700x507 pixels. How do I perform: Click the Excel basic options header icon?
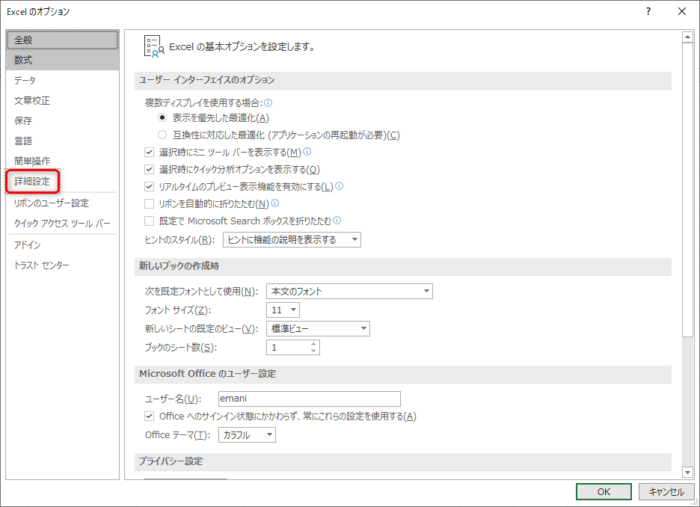pos(152,45)
